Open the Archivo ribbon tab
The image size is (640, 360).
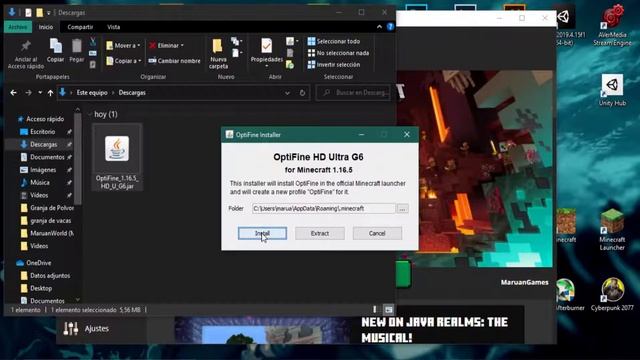[x=18, y=27]
